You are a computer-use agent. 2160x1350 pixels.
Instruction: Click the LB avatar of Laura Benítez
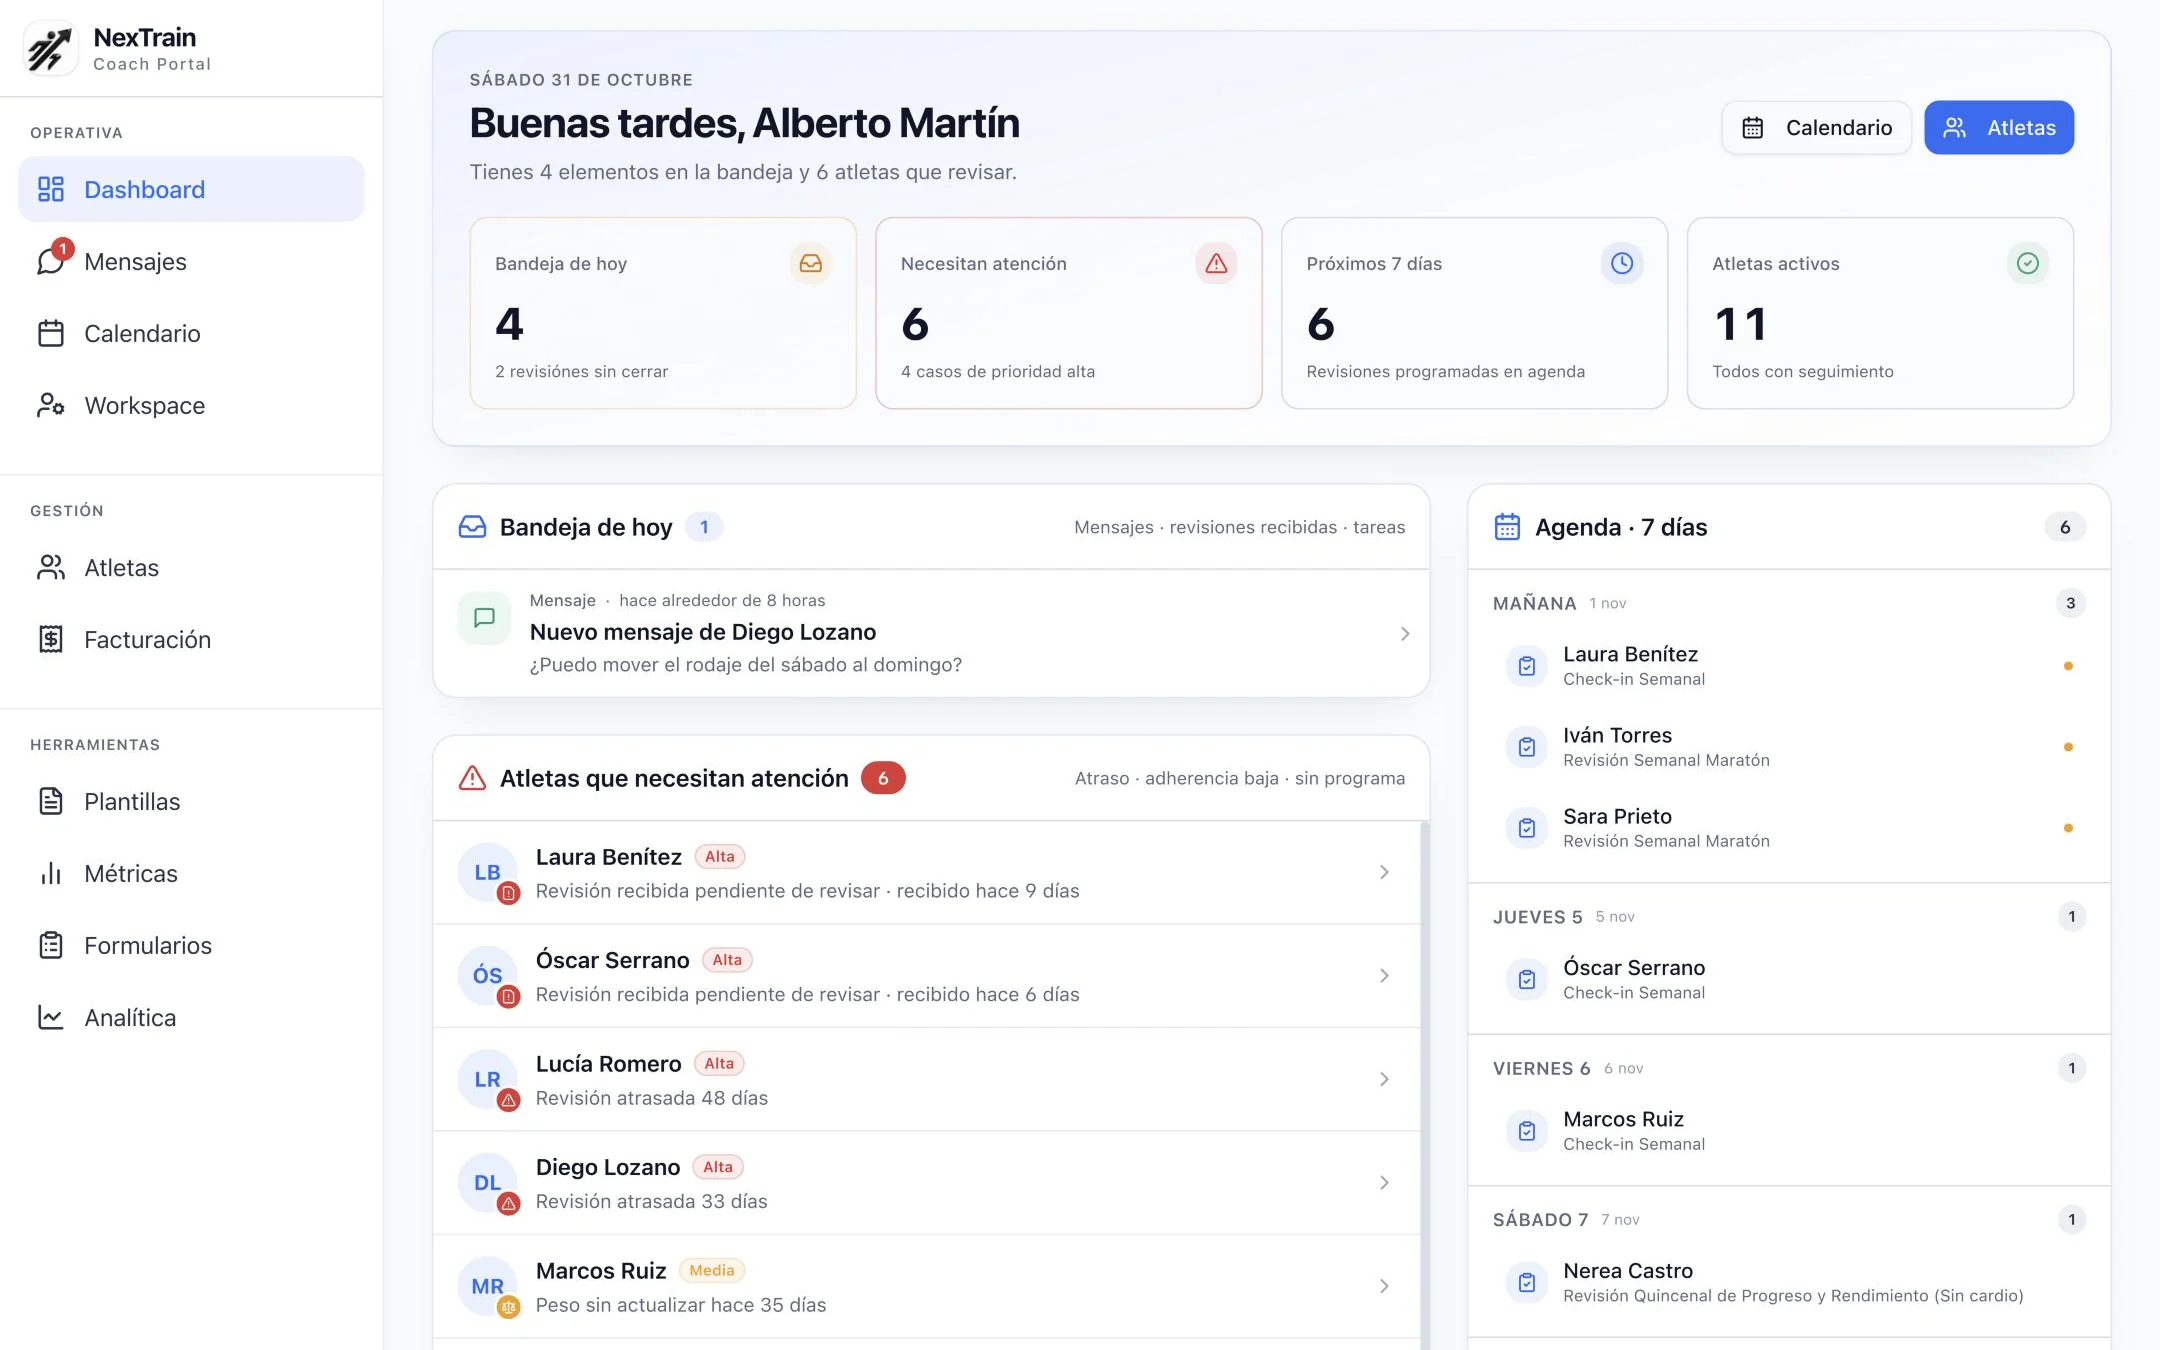(x=487, y=872)
